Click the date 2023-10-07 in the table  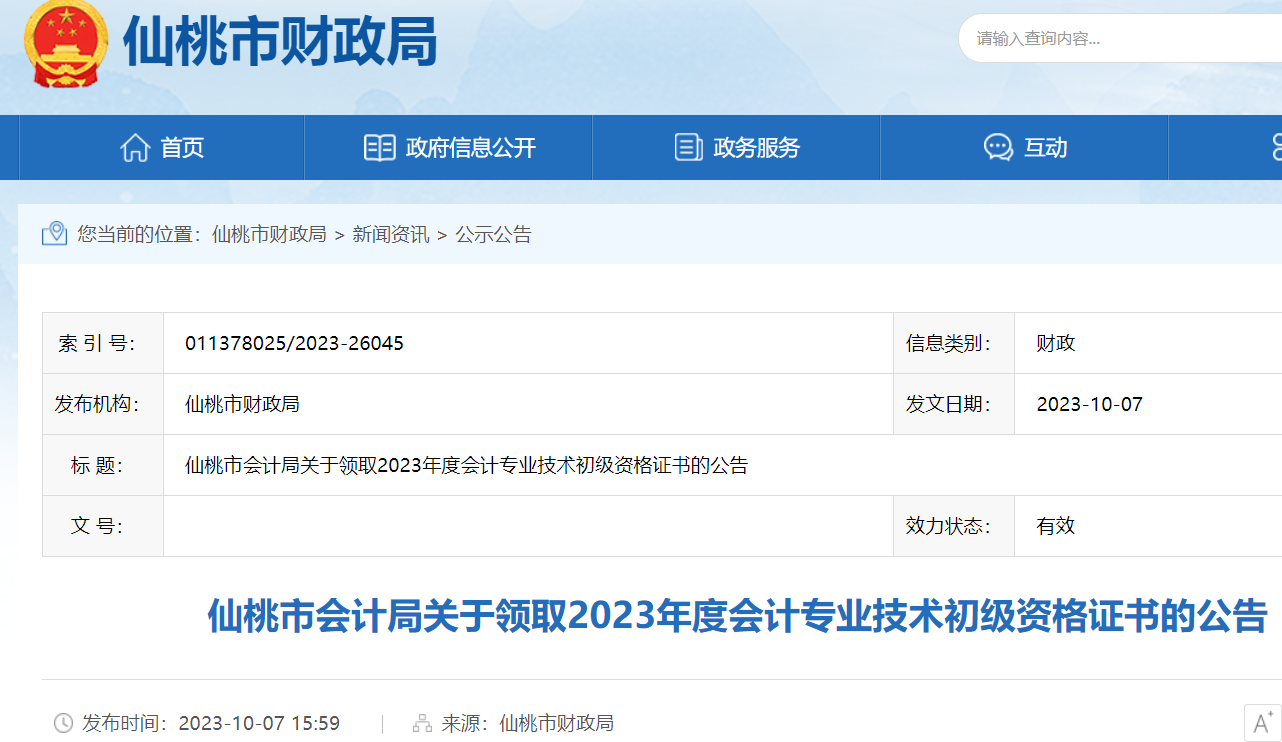click(x=1089, y=404)
